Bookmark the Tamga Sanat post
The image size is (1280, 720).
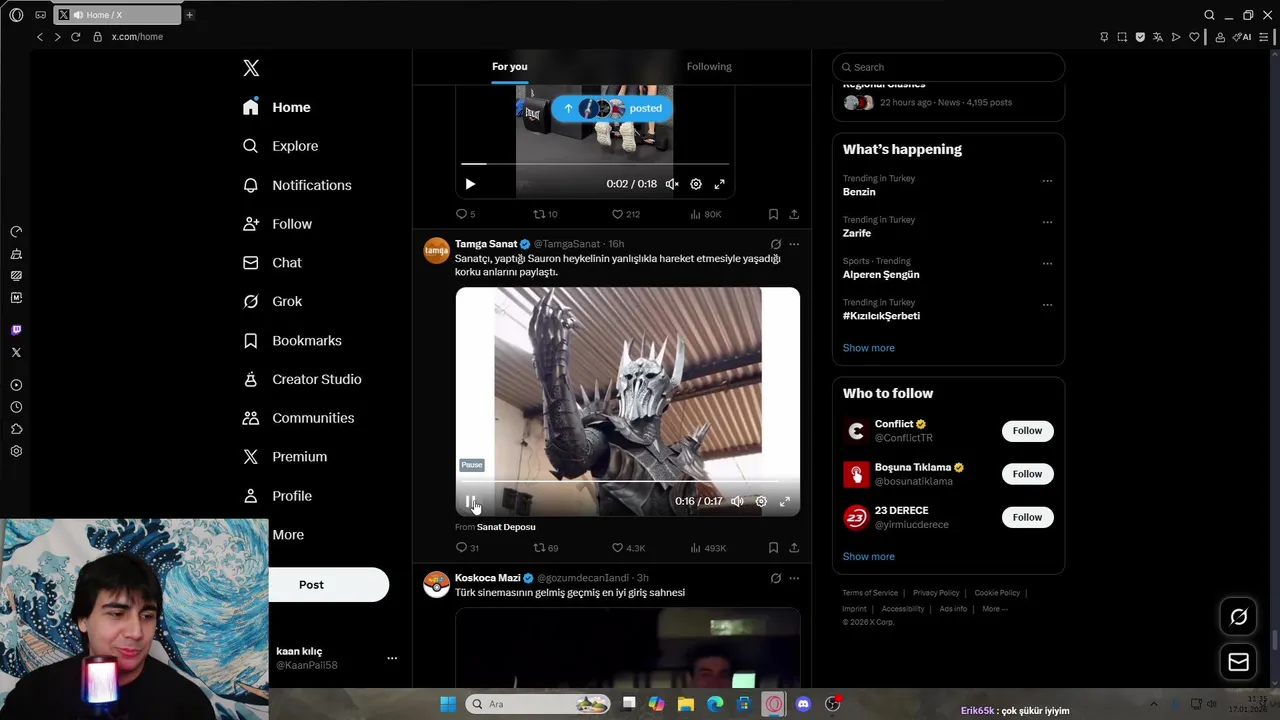773,548
